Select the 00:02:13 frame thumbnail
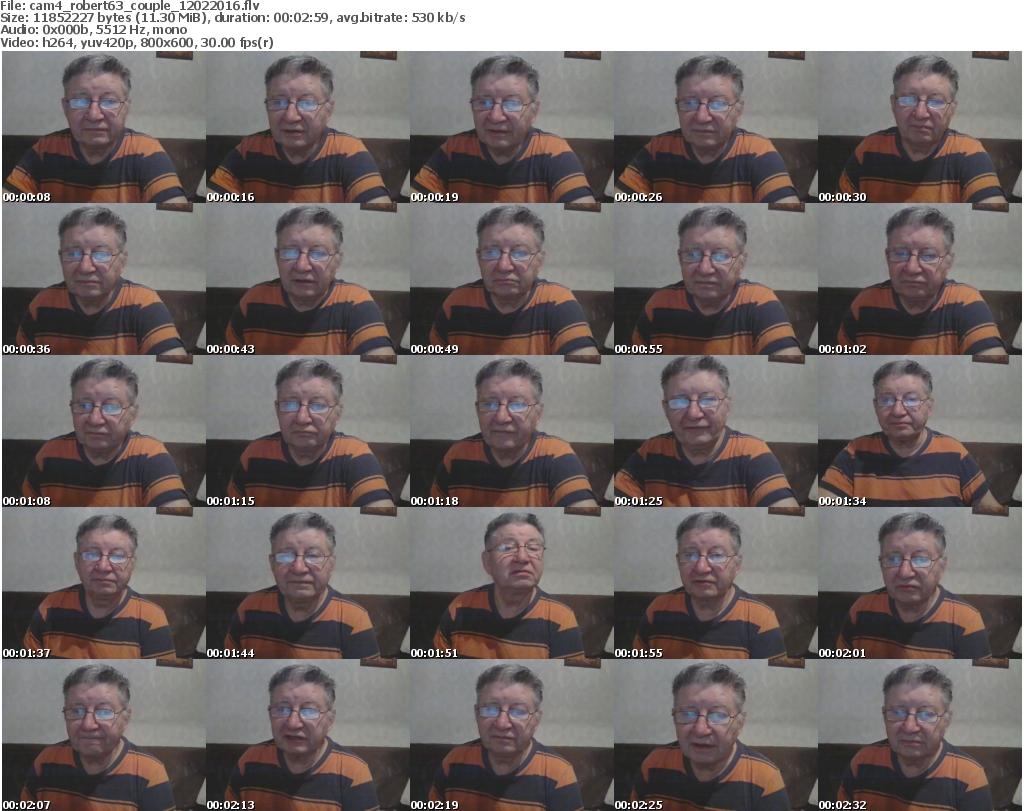The image size is (1024, 811). (x=308, y=735)
